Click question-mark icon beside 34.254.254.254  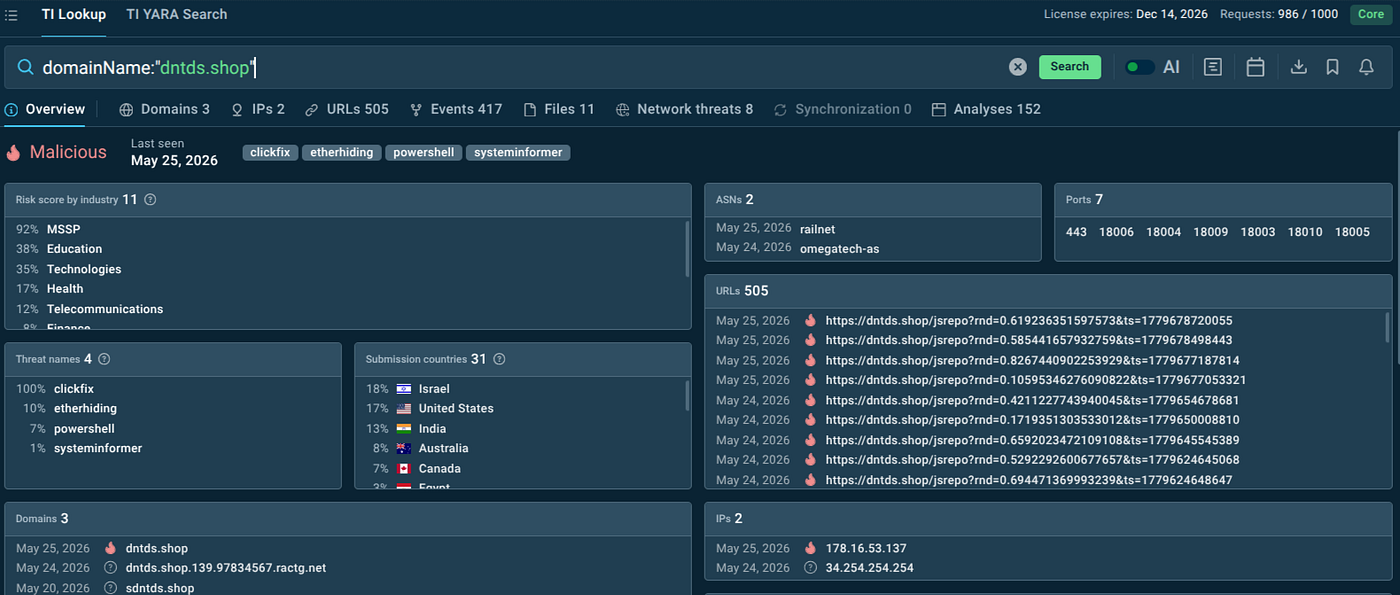click(x=810, y=568)
